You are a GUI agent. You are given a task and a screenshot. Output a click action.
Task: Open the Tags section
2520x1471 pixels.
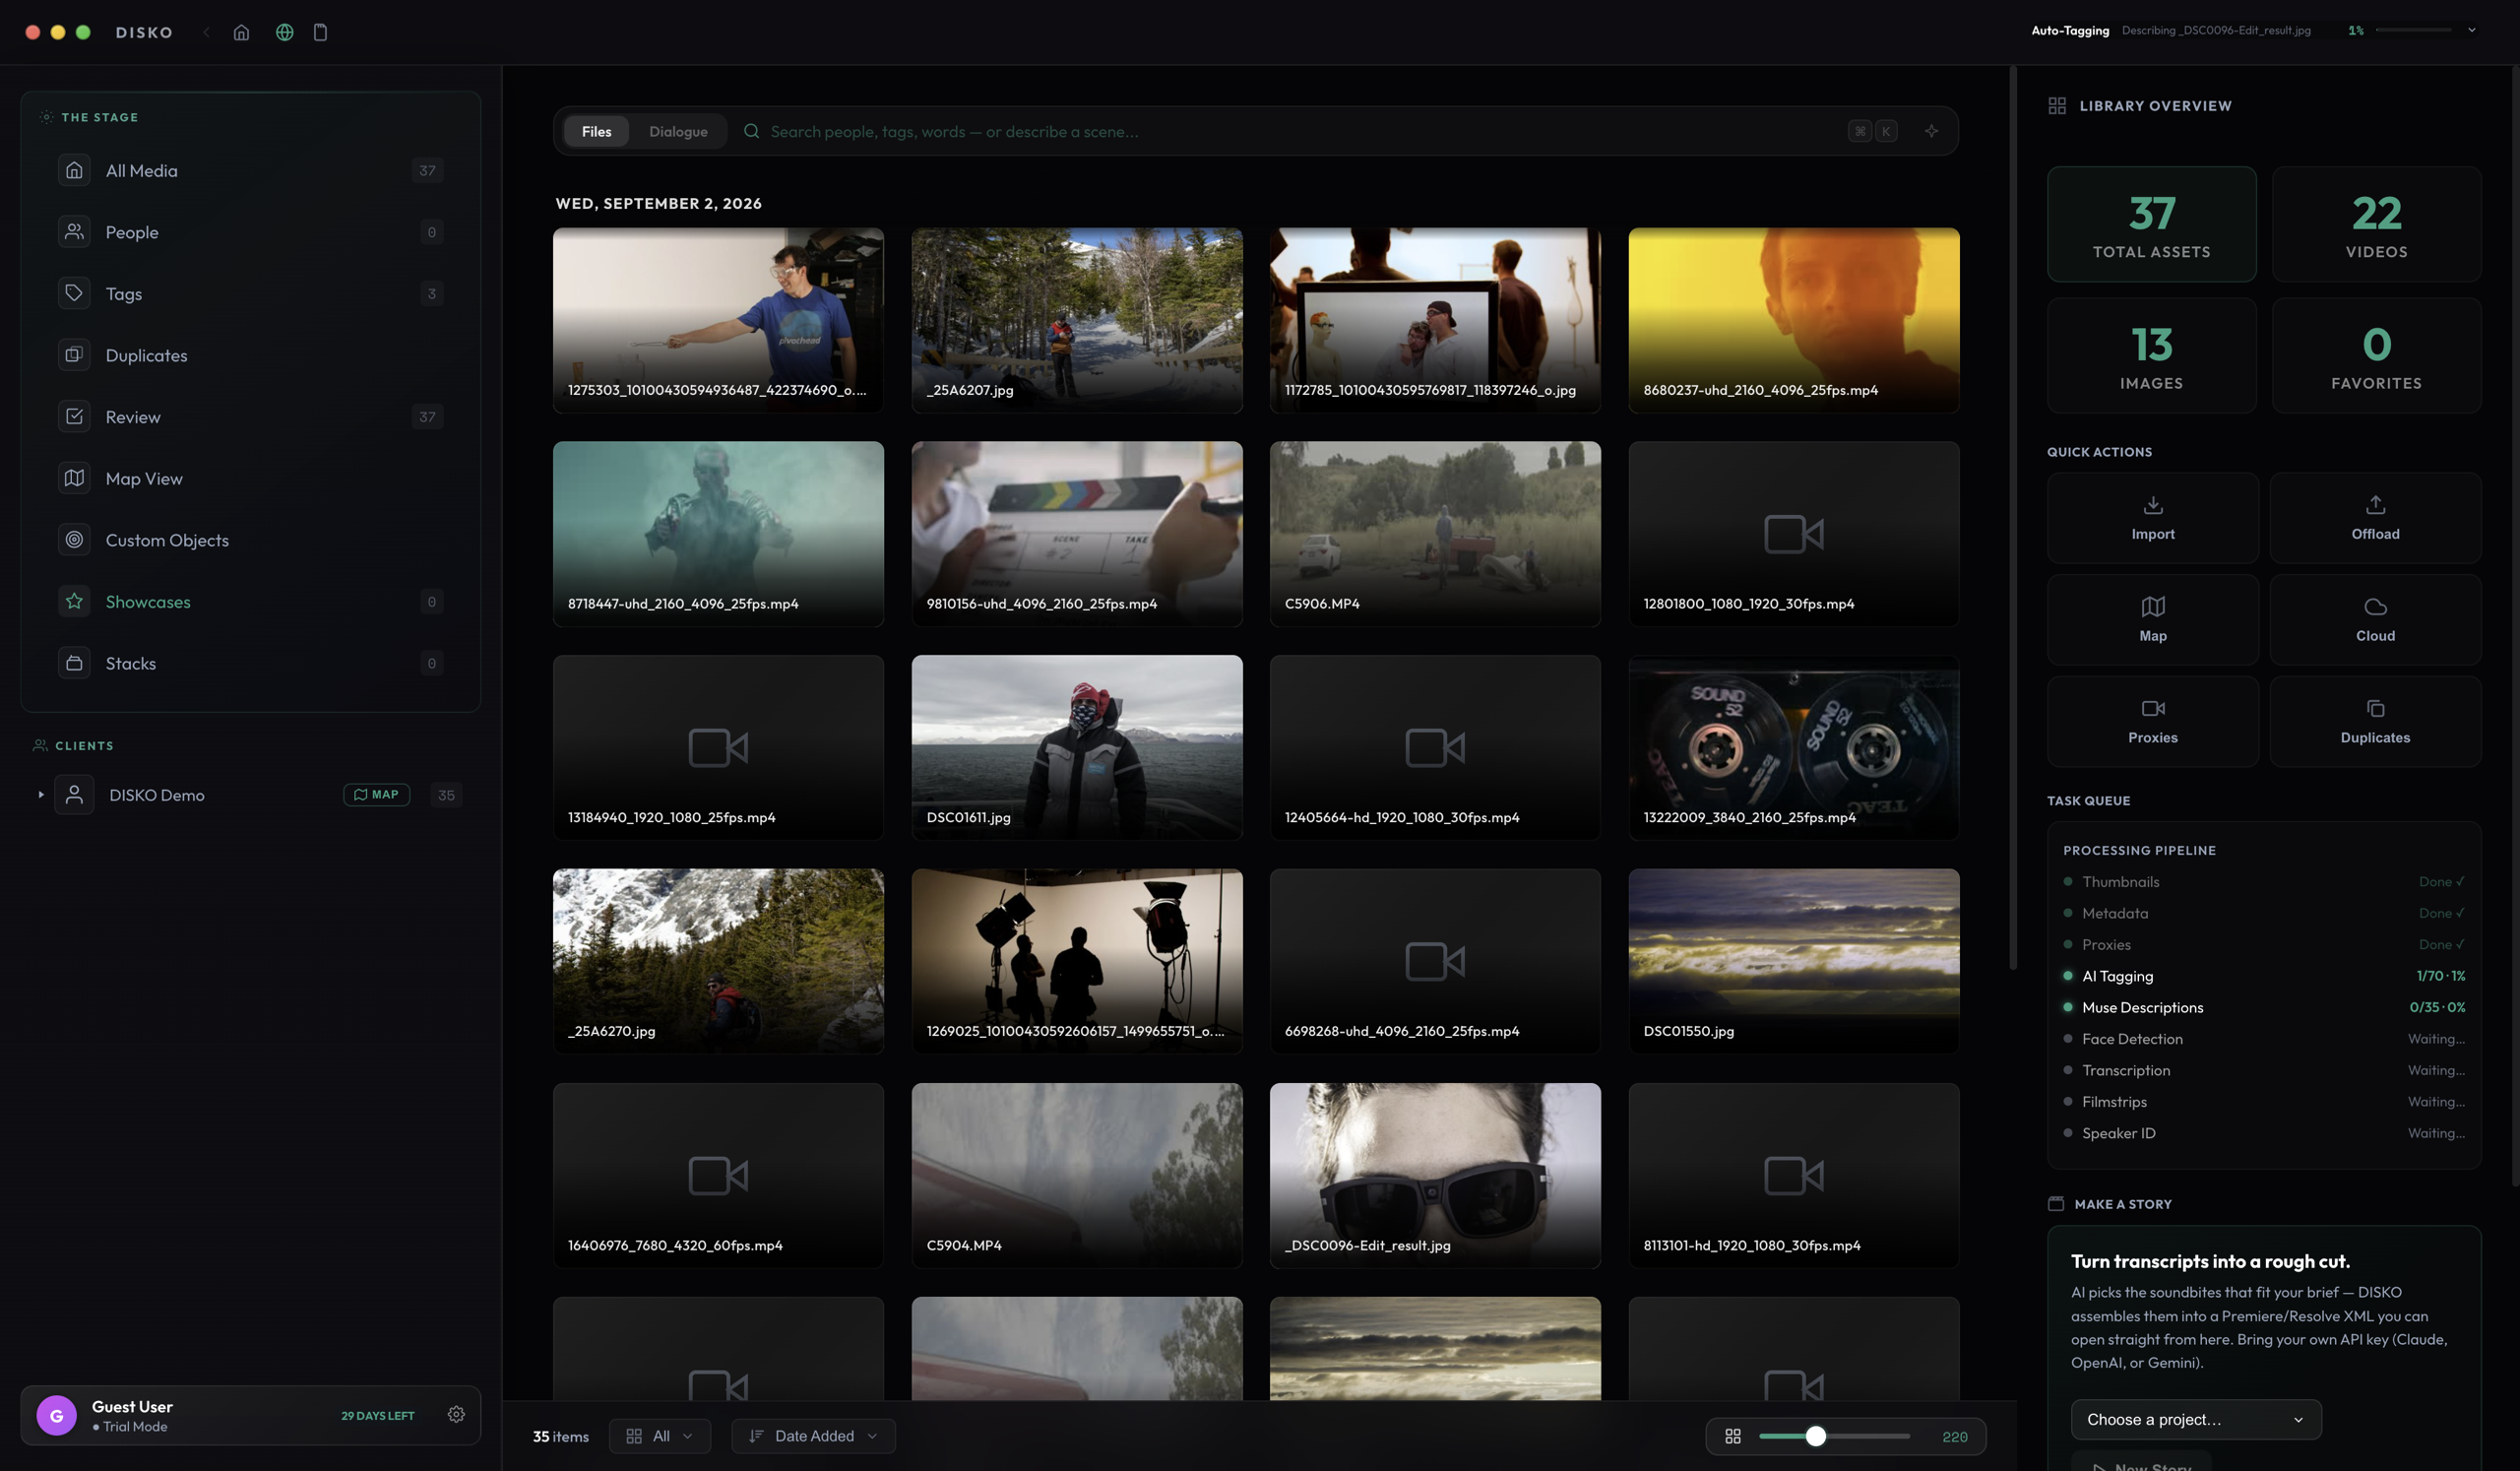(251, 294)
